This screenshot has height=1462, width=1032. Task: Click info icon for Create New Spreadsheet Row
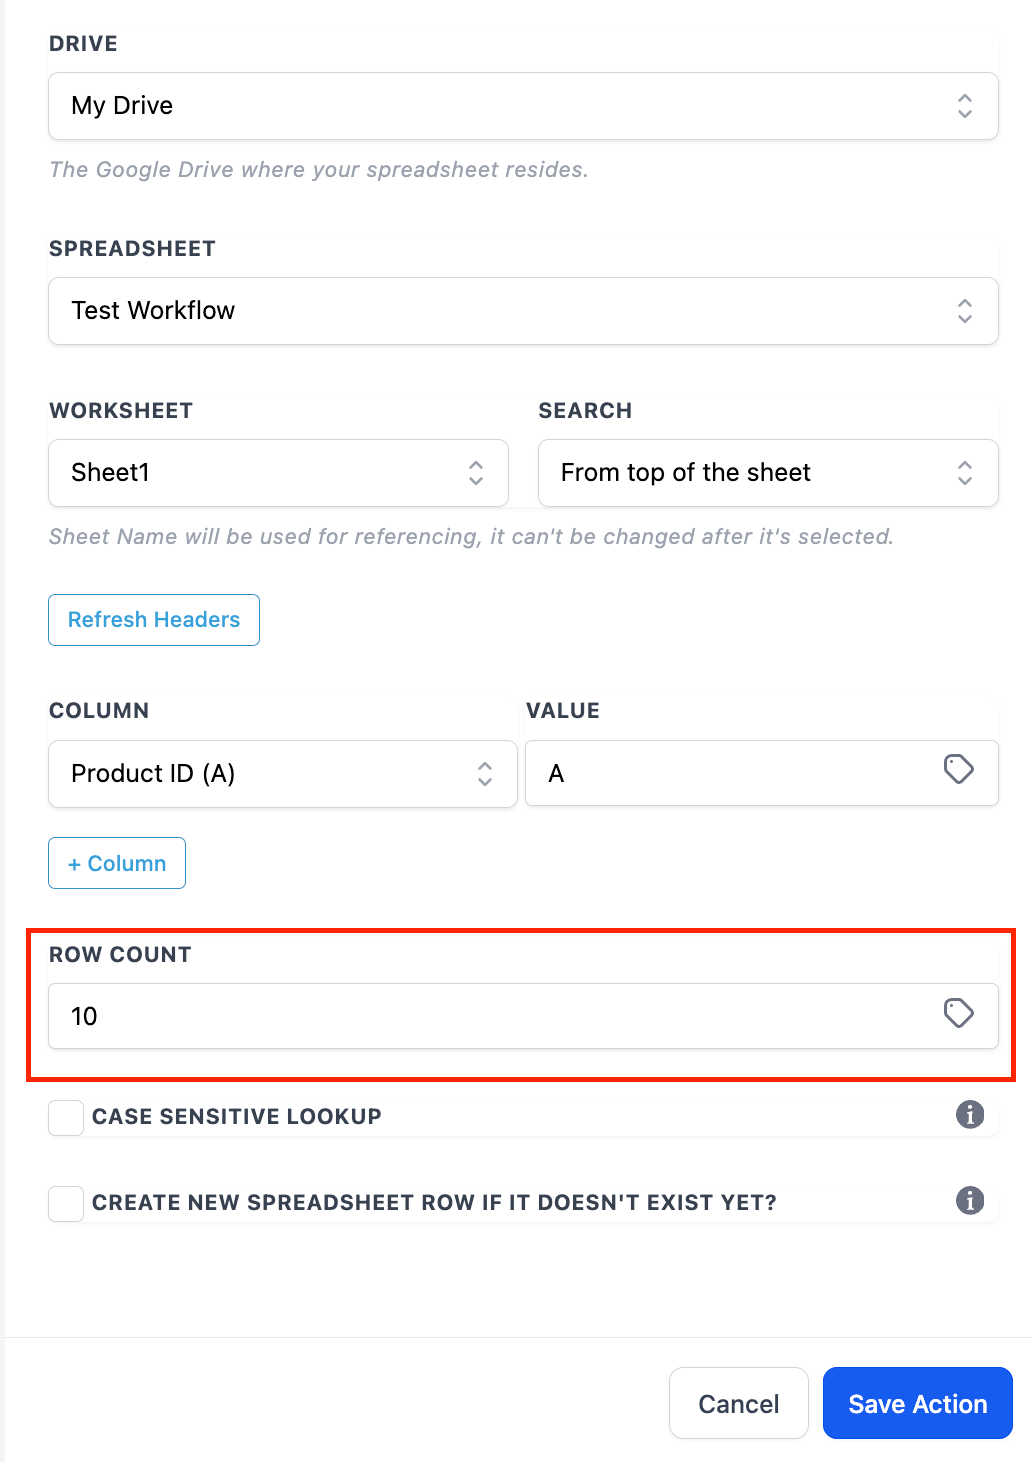click(x=969, y=1200)
